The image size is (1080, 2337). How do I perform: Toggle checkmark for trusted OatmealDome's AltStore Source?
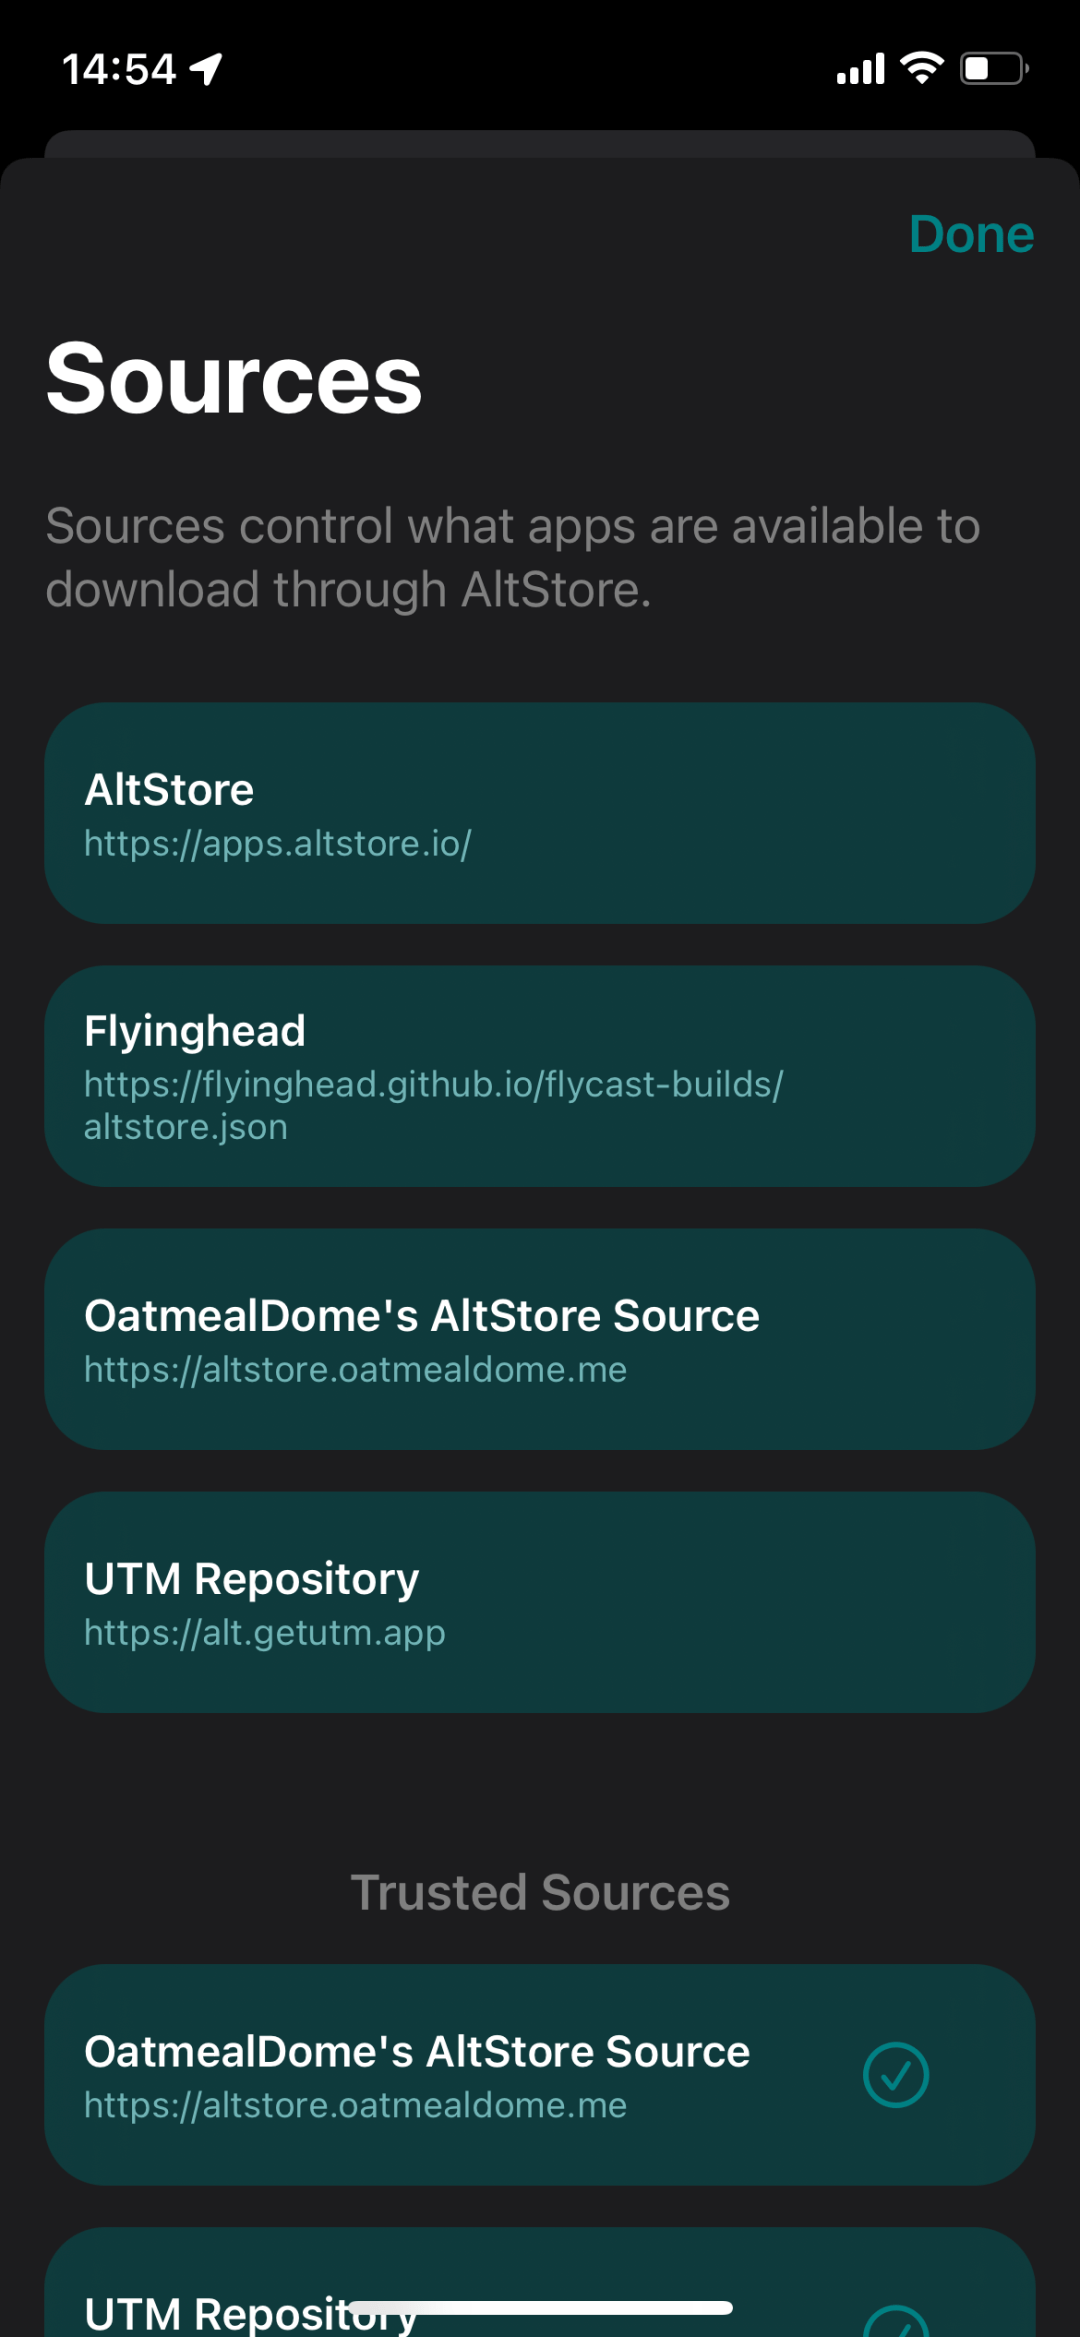[896, 2075]
